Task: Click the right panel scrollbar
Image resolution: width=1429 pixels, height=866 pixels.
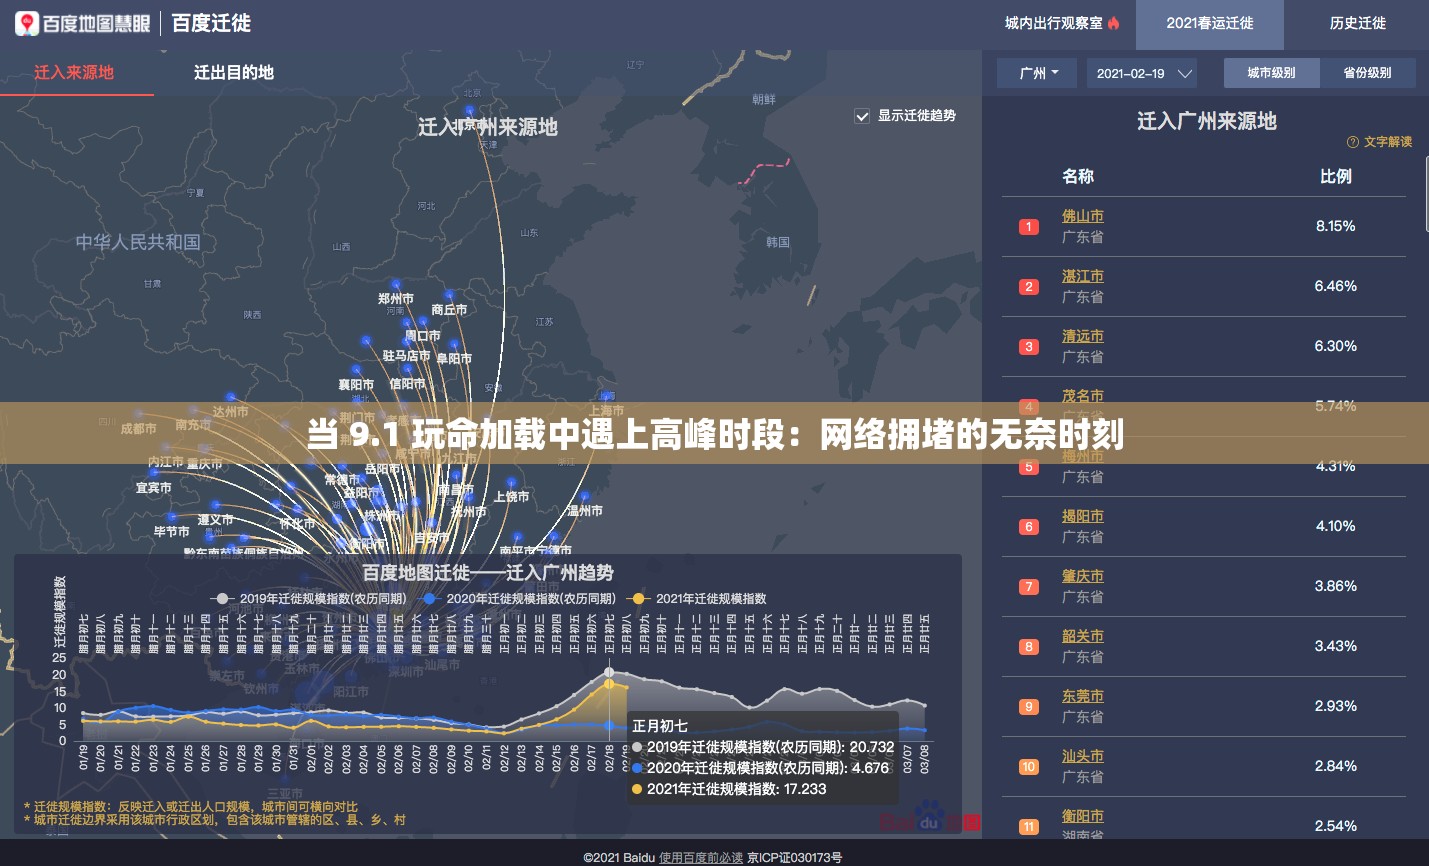Action: tap(1426, 193)
